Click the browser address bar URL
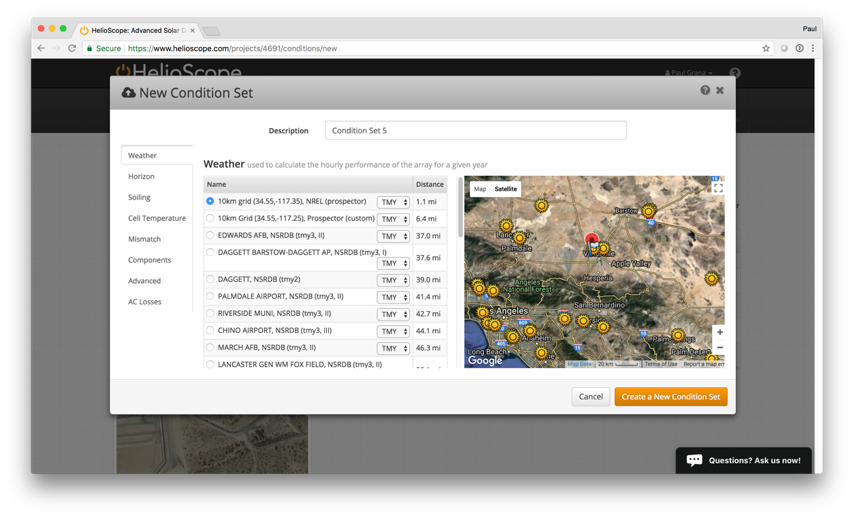Image resolution: width=854 pixels, height=518 pixels. [233, 48]
